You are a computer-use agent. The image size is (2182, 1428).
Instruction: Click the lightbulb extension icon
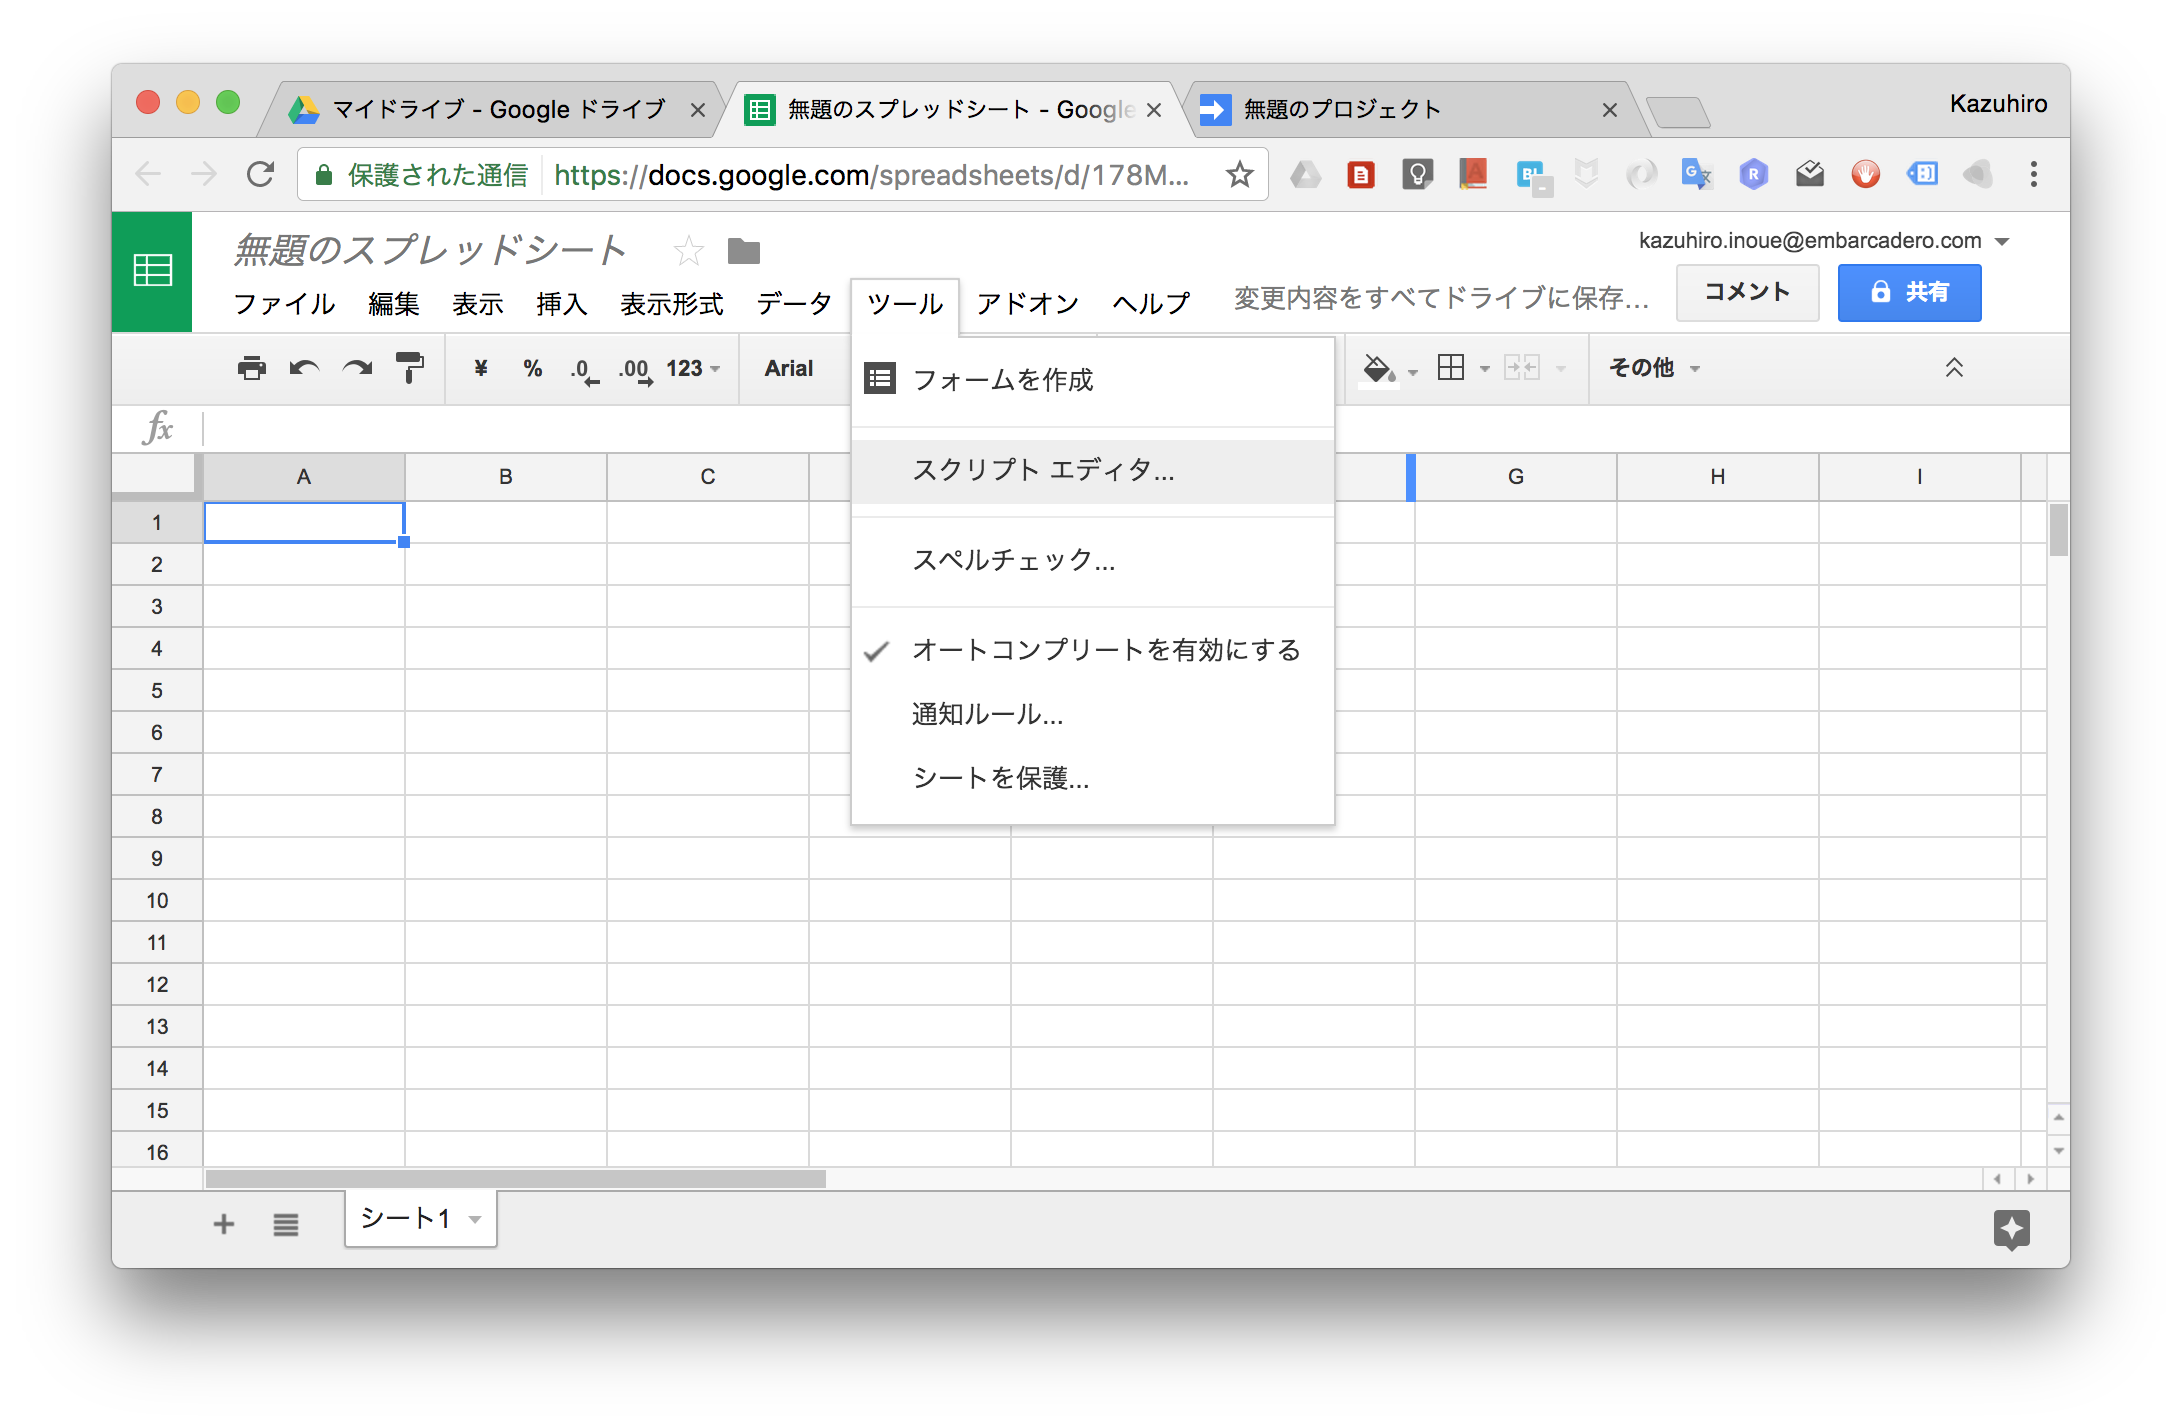[1417, 175]
